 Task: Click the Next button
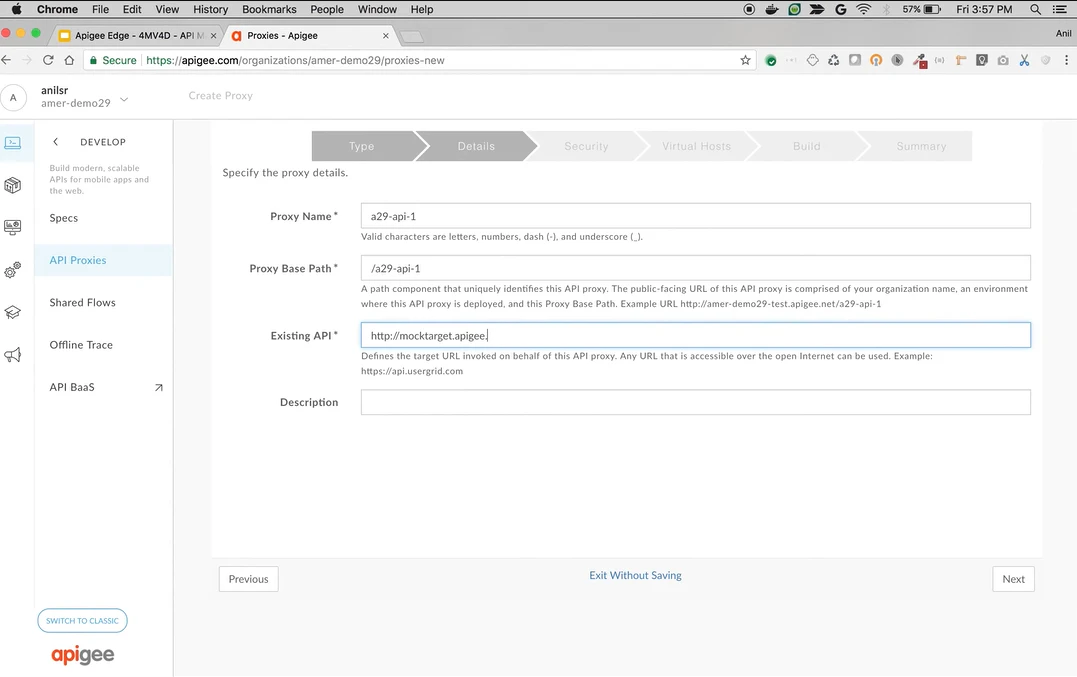[x=1013, y=579]
